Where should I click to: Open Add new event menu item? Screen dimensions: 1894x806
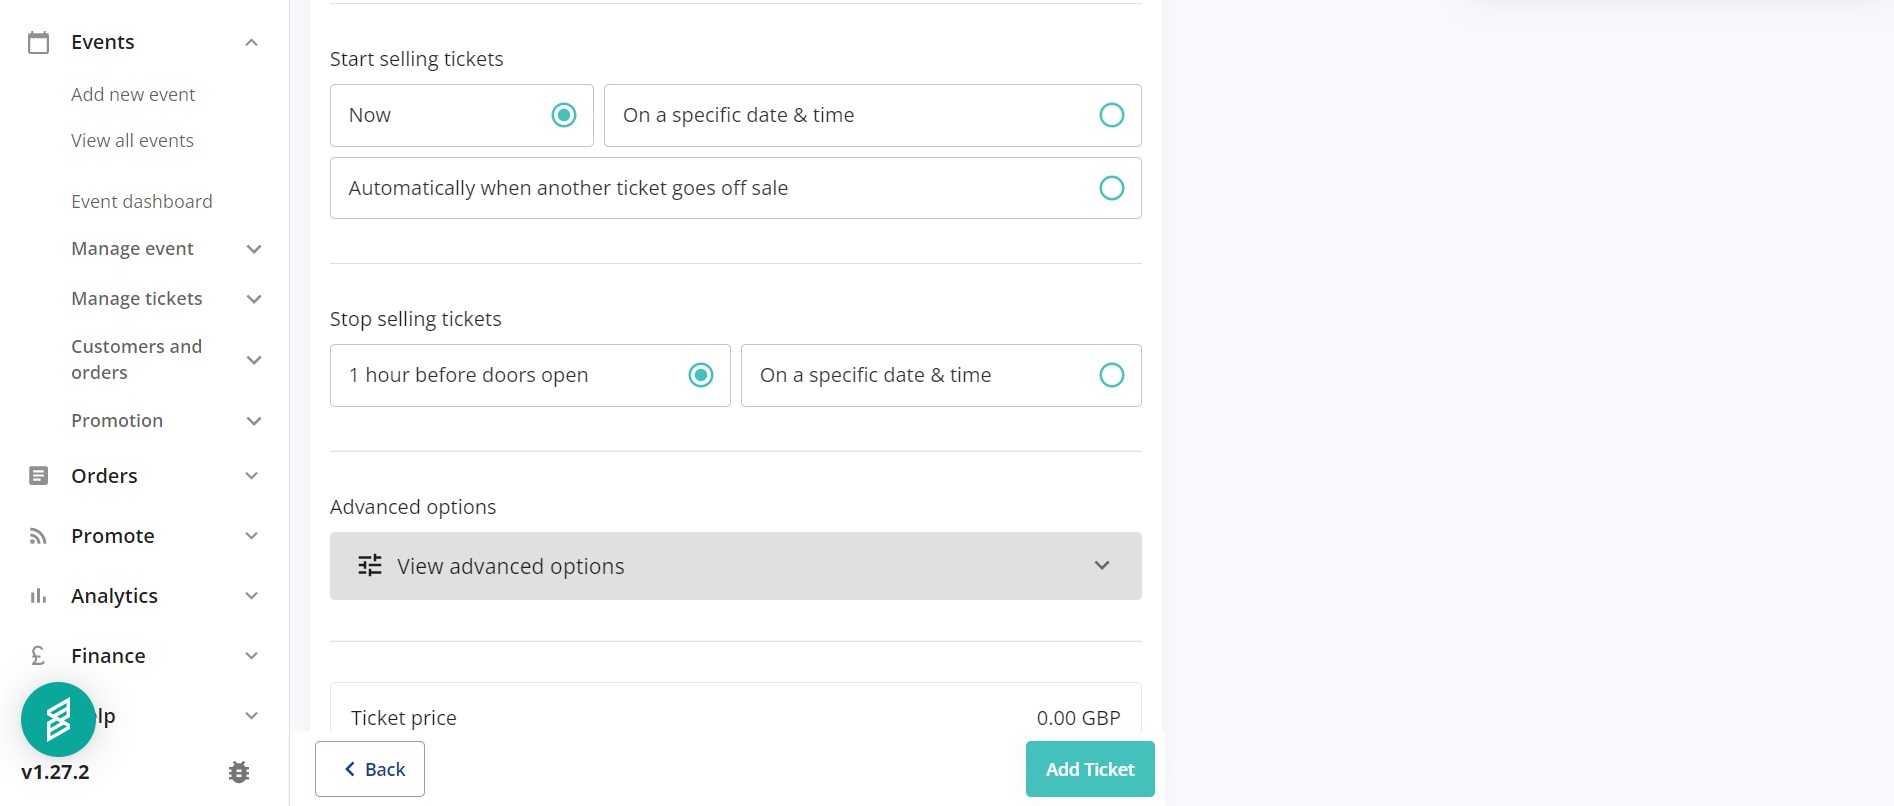coord(133,95)
